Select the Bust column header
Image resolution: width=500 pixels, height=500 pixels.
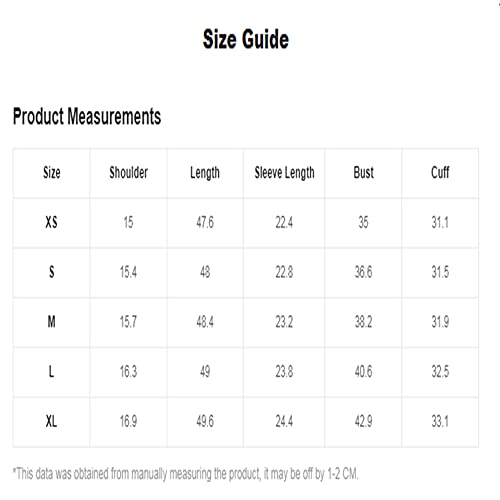click(x=363, y=173)
